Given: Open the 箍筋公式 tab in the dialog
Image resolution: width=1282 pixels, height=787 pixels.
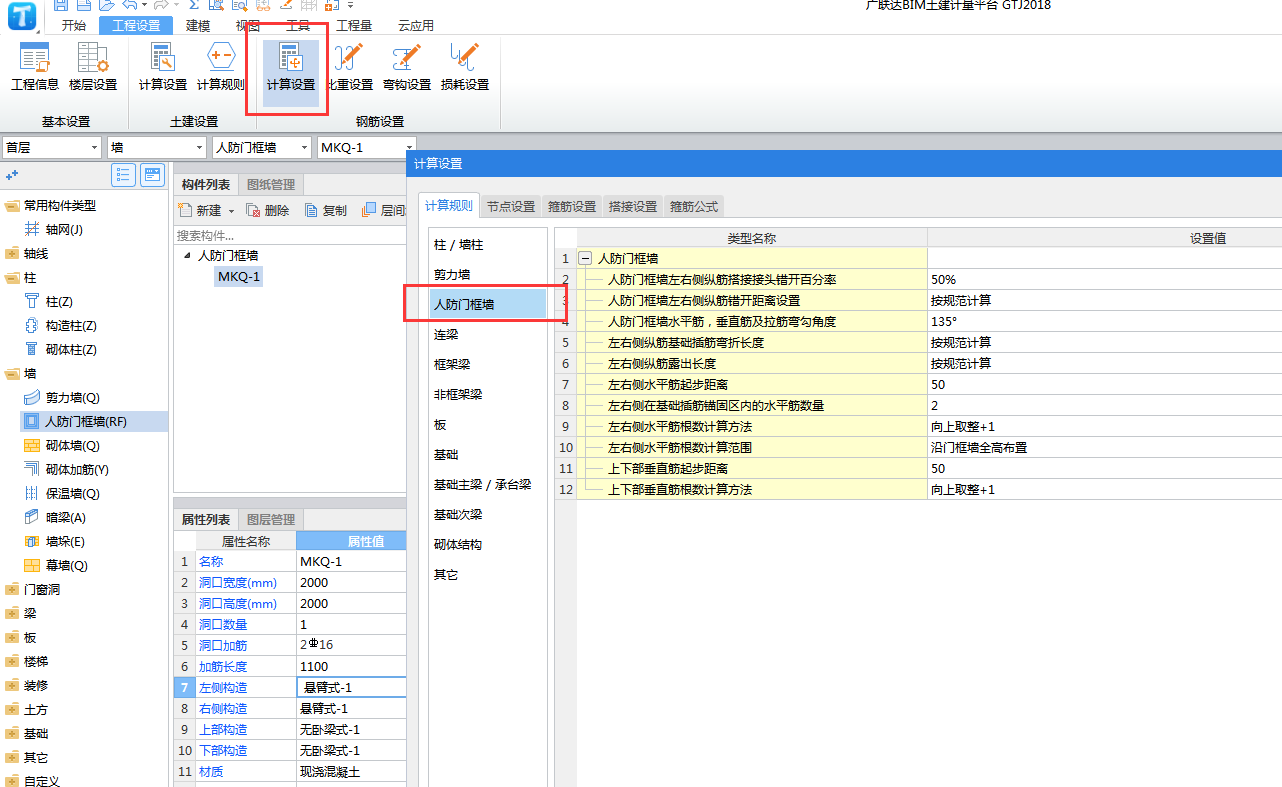Looking at the screenshot, I should click(x=694, y=206).
